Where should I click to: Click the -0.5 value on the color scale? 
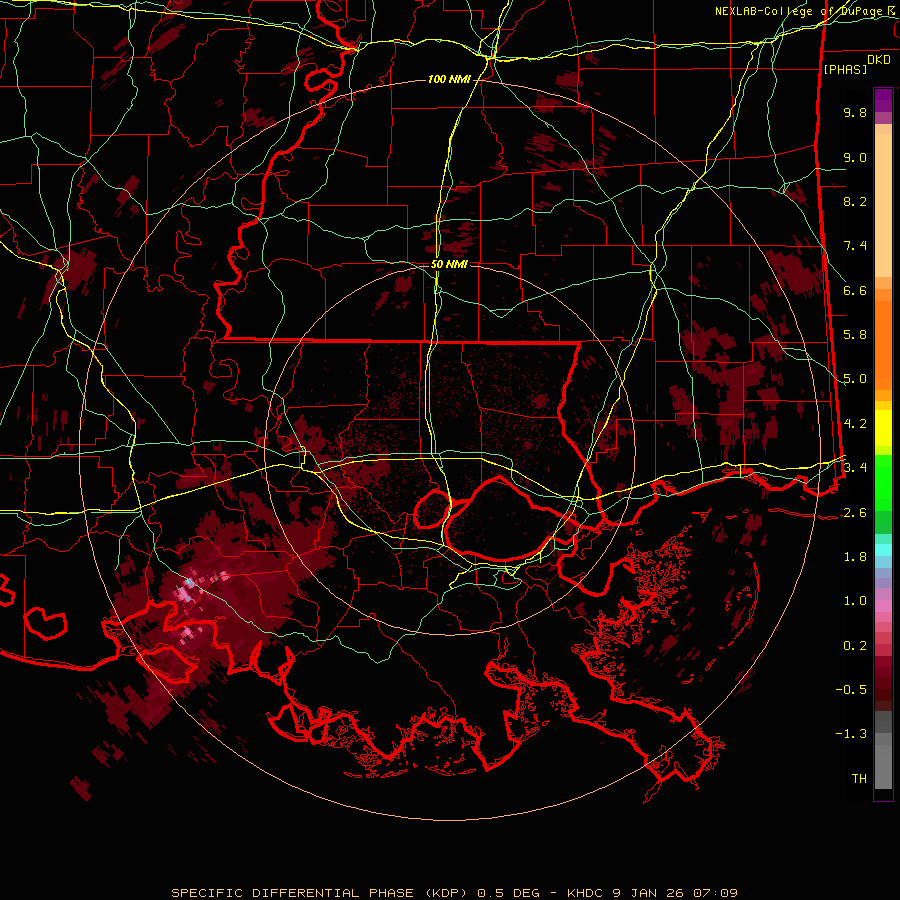pos(851,690)
